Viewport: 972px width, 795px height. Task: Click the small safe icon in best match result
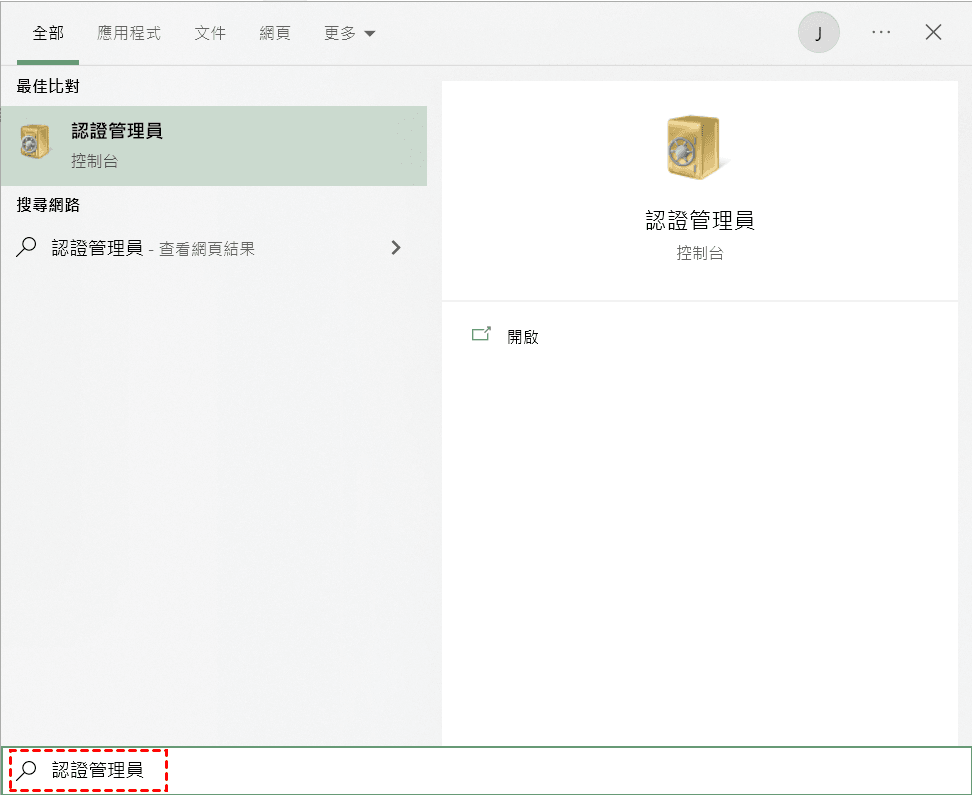(x=35, y=143)
